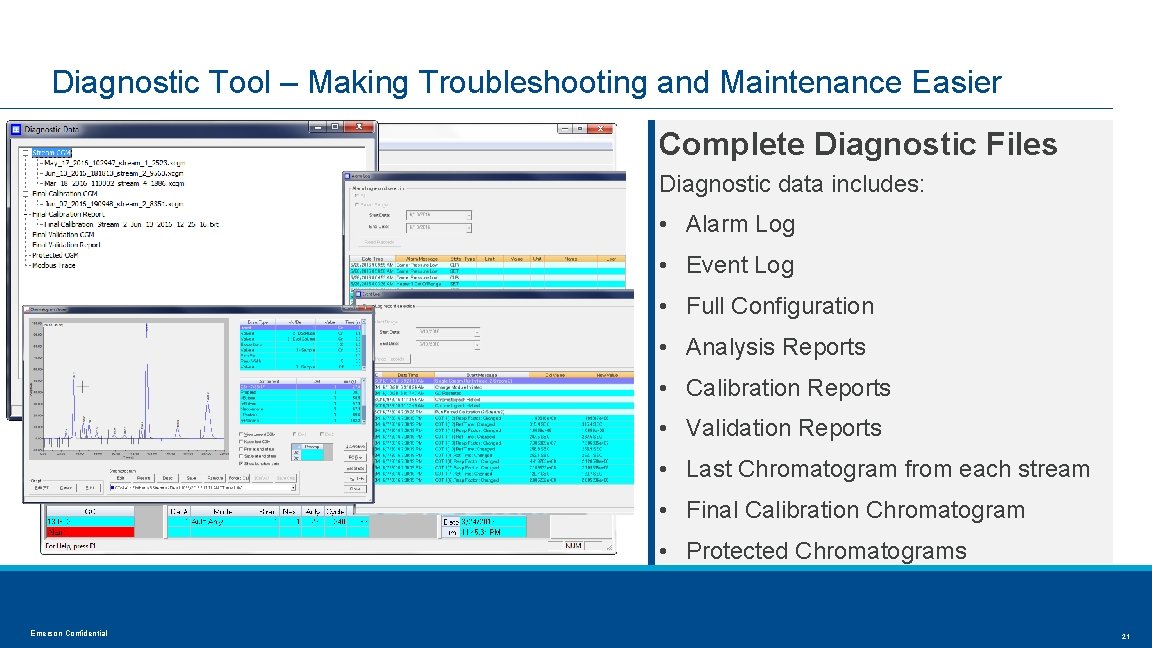Open the Final Calibration Stream 2 txt file

pyautogui.click(x=132, y=224)
